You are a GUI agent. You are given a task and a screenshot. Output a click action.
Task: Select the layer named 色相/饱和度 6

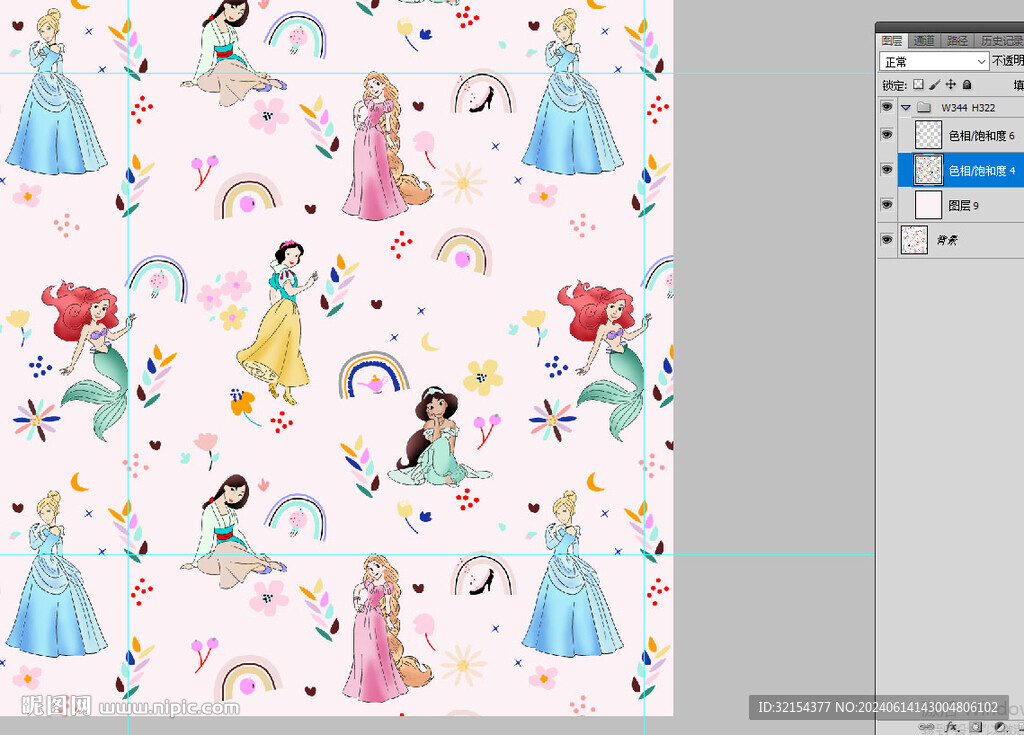[x=982, y=135]
